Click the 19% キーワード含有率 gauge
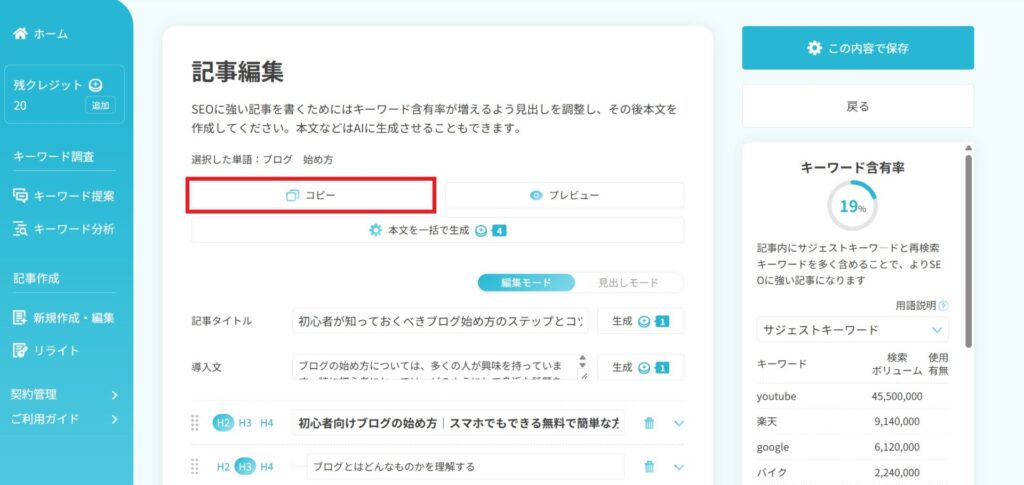 [x=852, y=206]
